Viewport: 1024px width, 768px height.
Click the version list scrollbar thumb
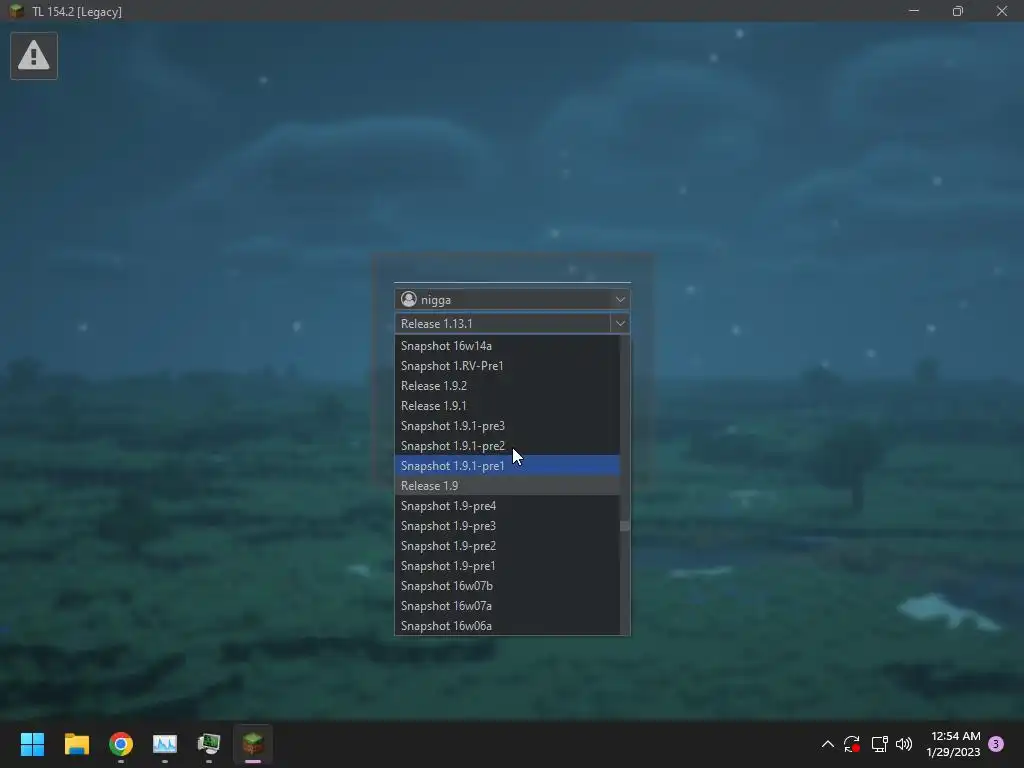625,526
